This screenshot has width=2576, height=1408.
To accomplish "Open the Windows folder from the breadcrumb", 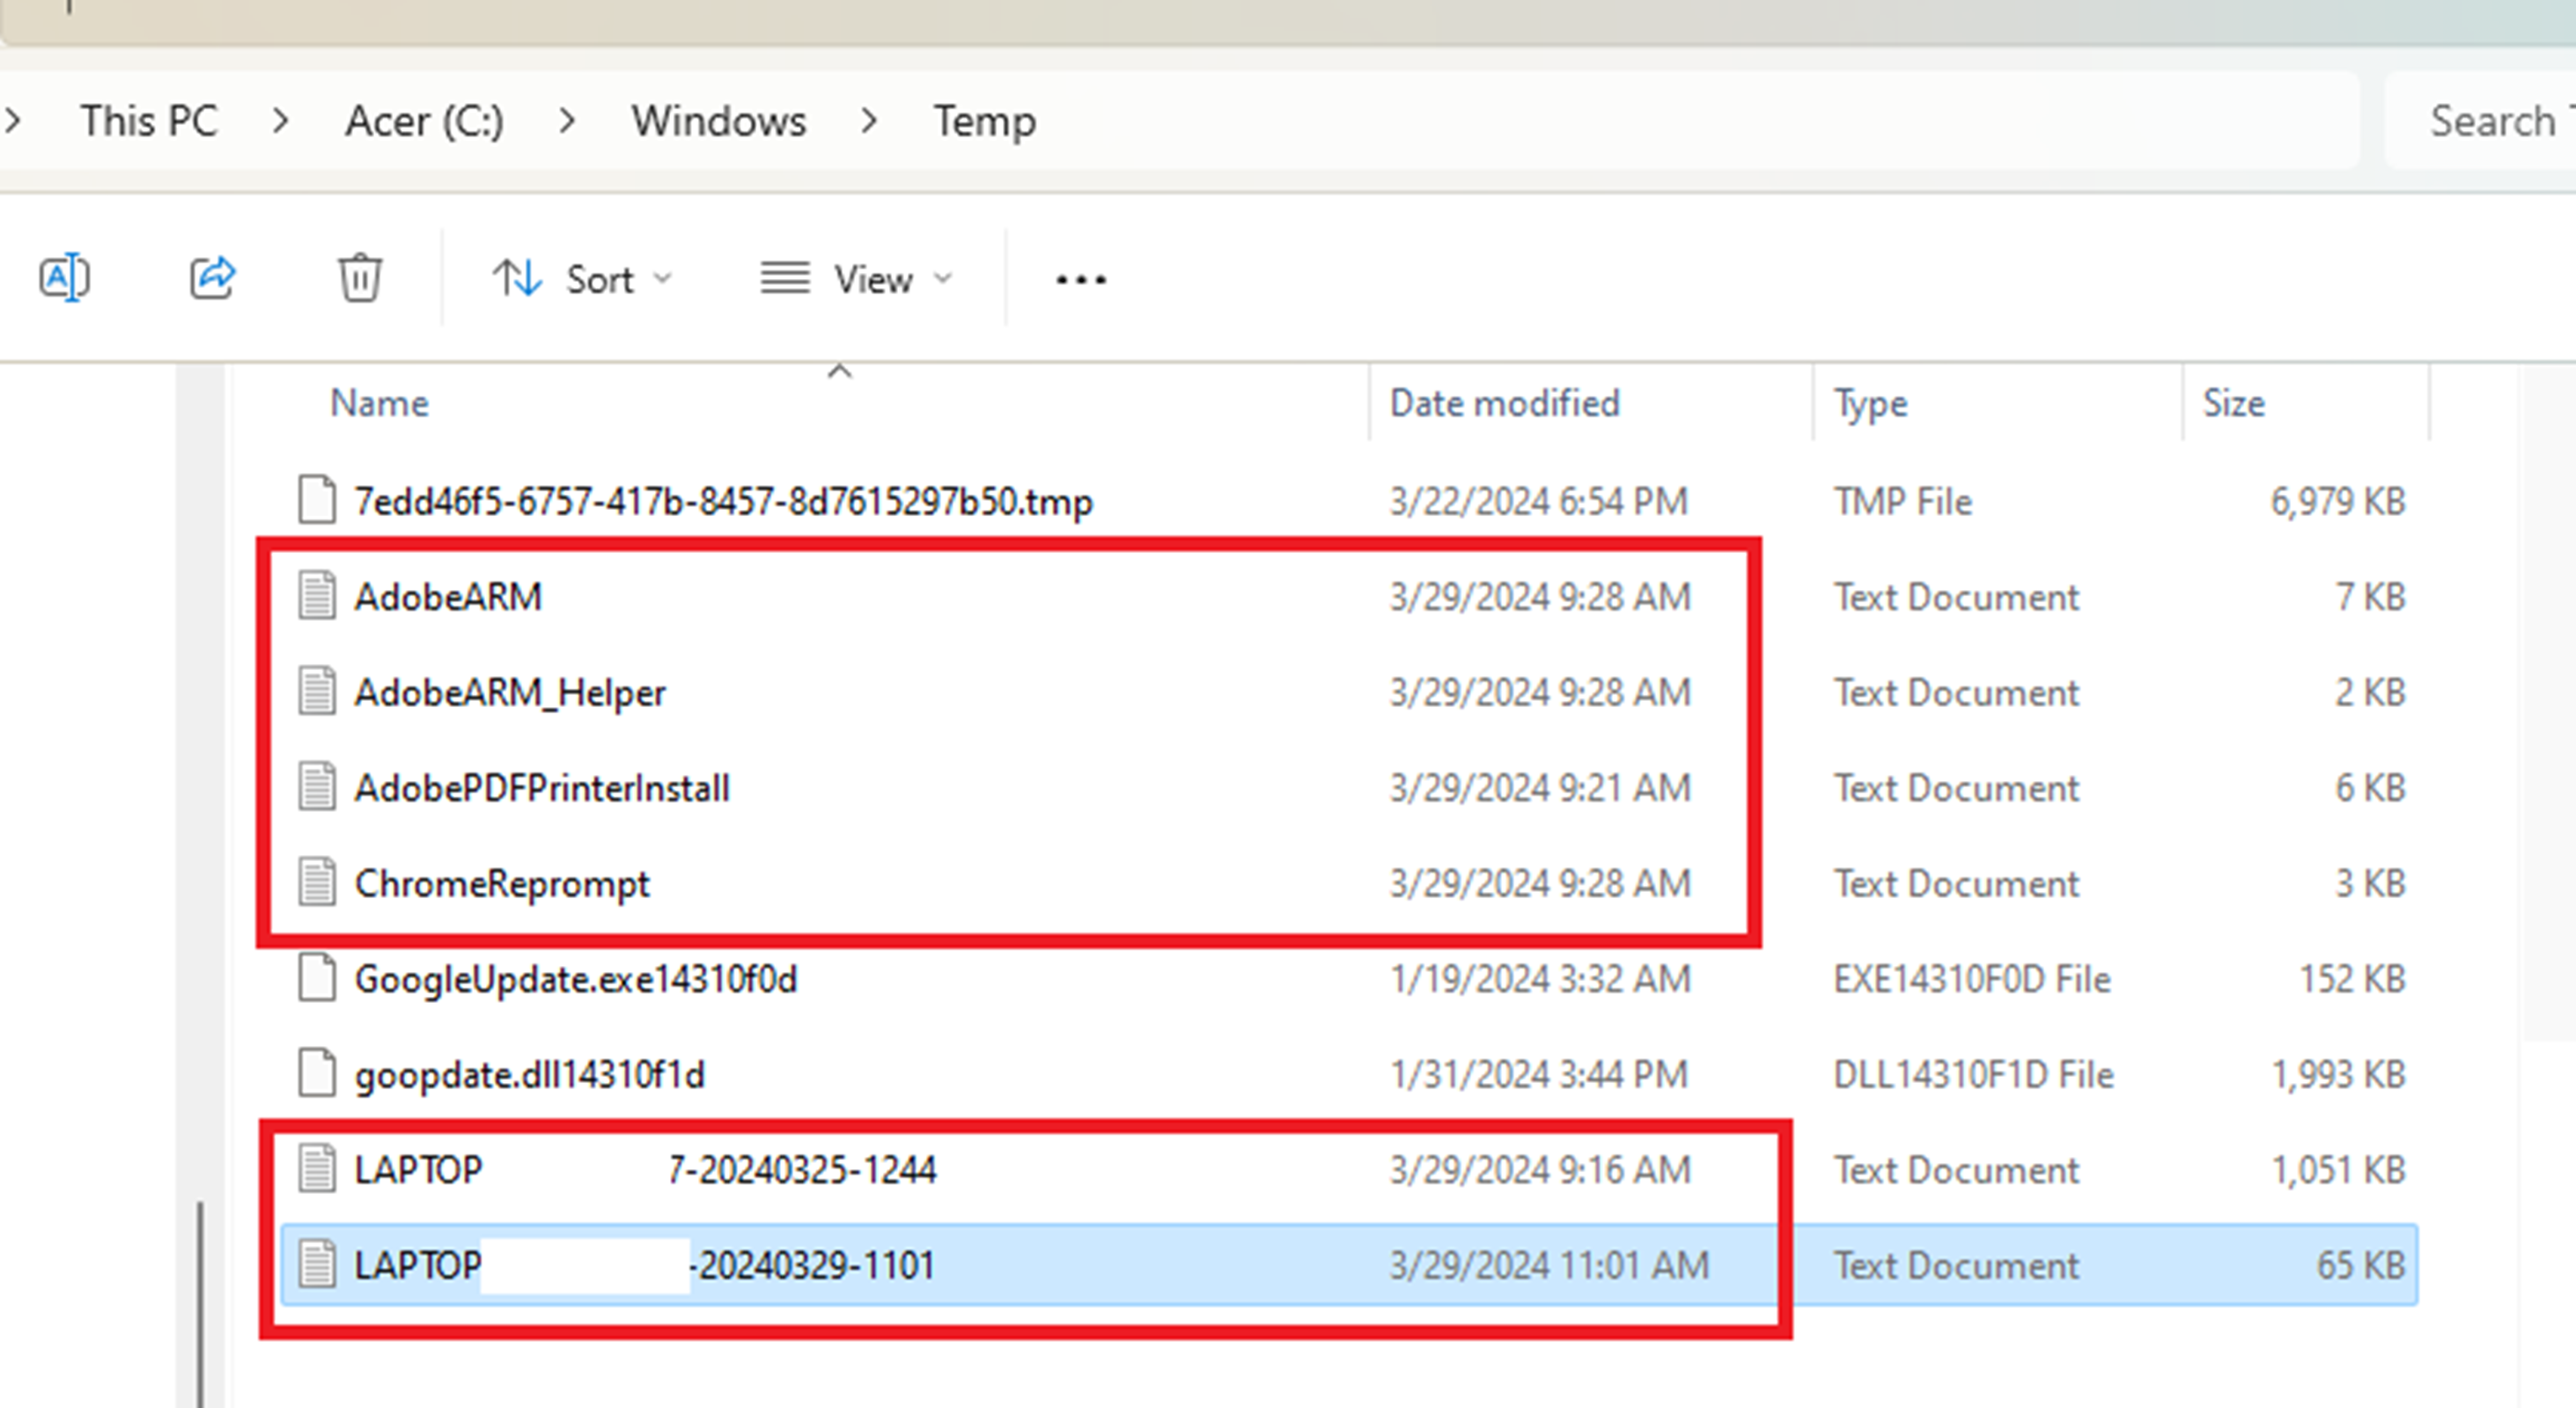I will click(717, 120).
